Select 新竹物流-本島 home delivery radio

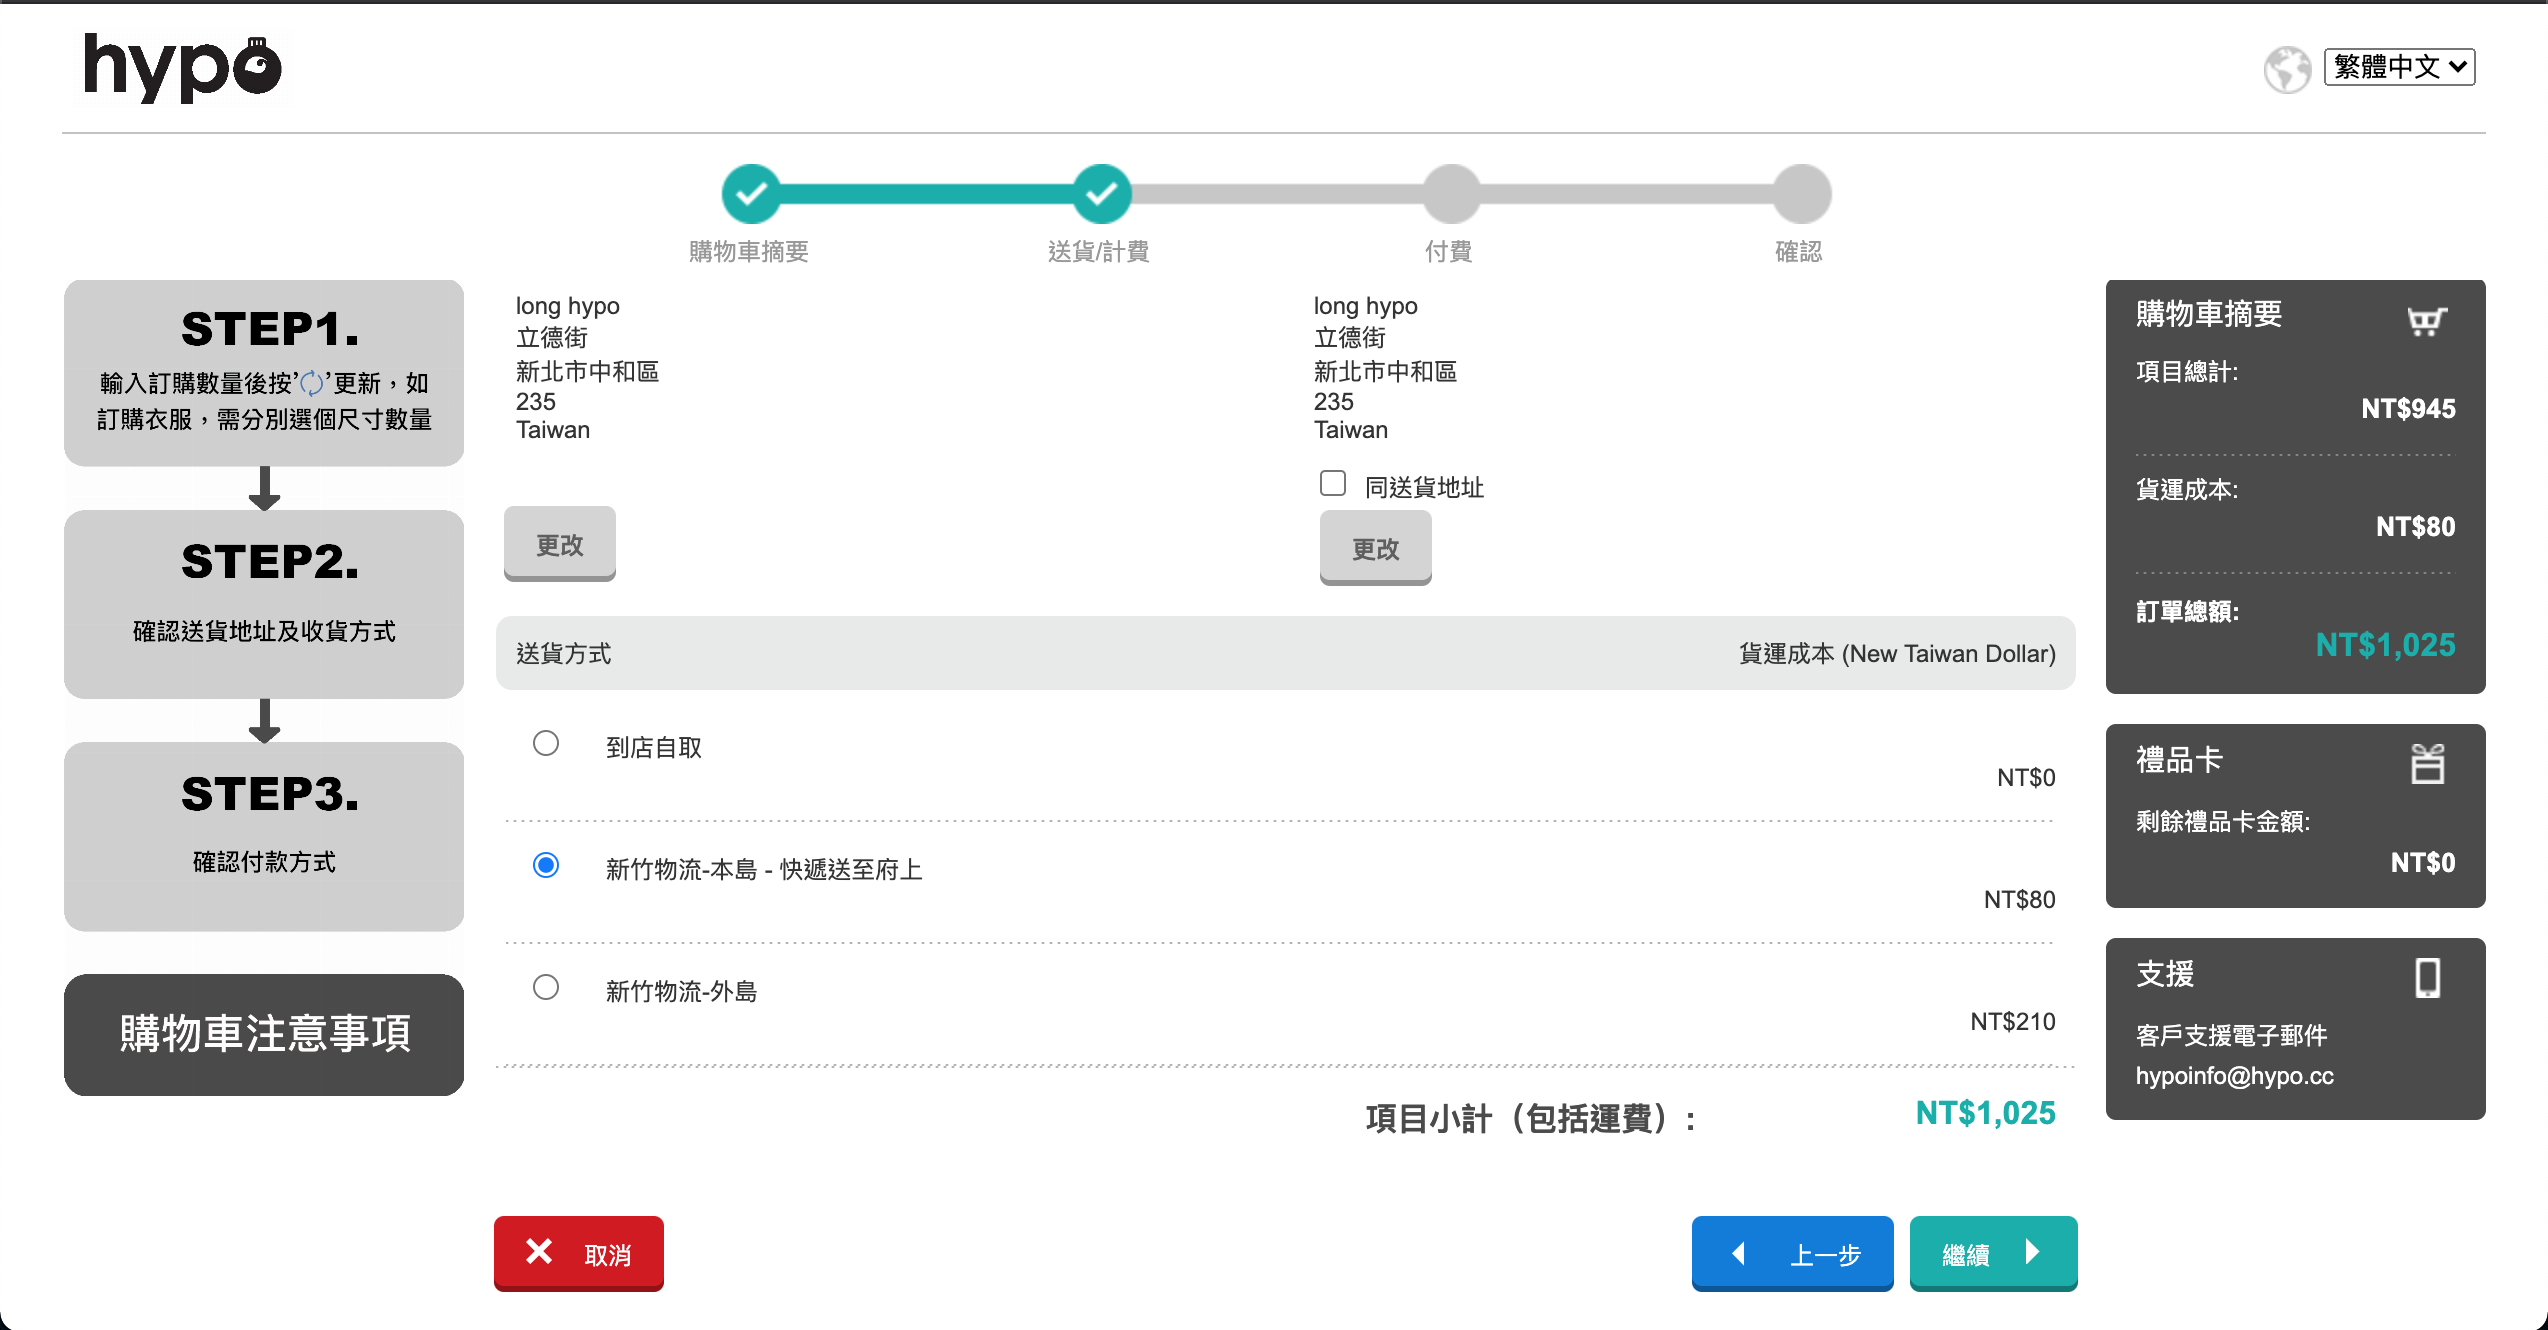point(546,865)
